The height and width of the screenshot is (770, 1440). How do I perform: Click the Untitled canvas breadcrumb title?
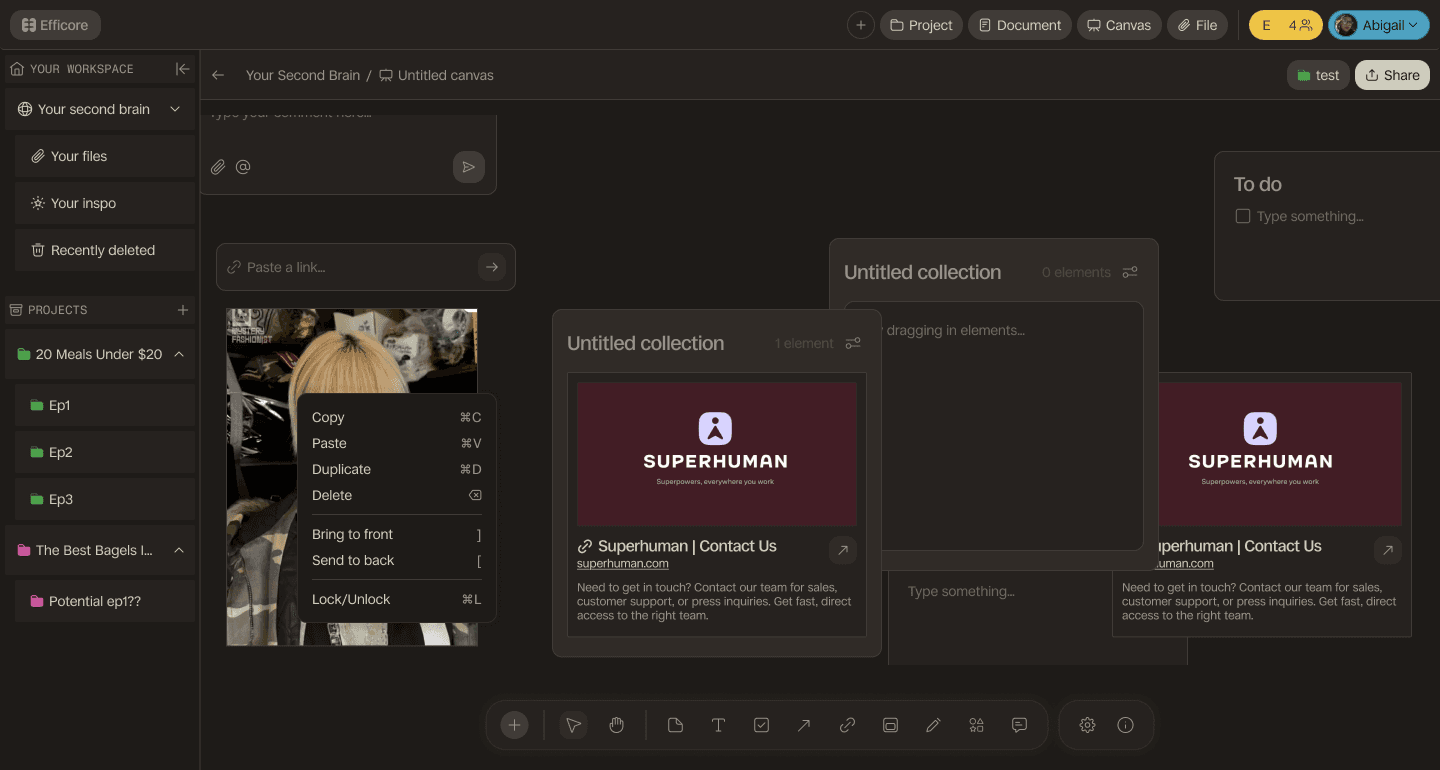coord(445,75)
